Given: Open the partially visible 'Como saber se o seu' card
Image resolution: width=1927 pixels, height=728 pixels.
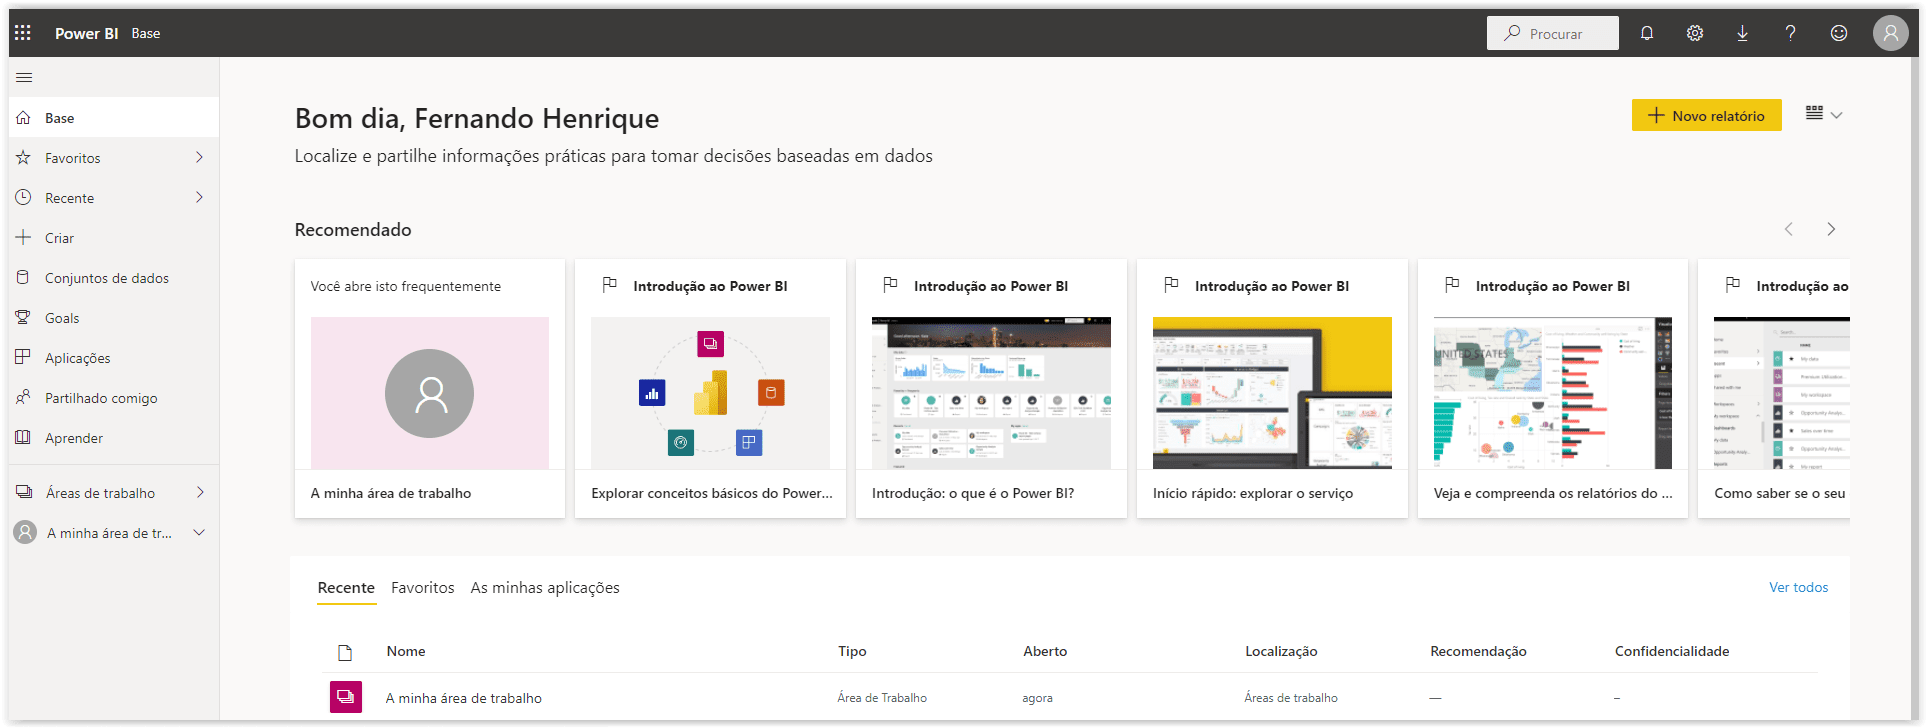Looking at the screenshot, I should tap(1775, 388).
